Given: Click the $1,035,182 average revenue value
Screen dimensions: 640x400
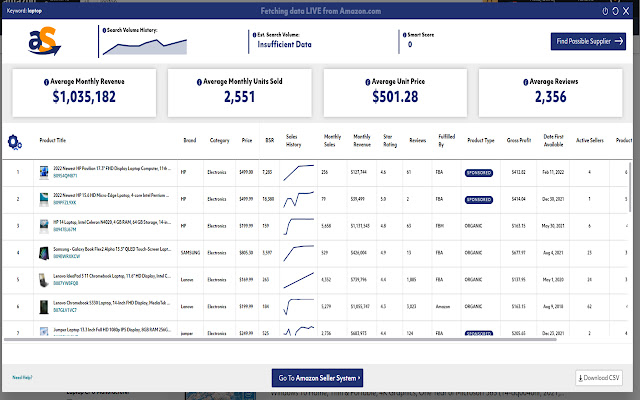Looking at the screenshot, I should point(84,97).
